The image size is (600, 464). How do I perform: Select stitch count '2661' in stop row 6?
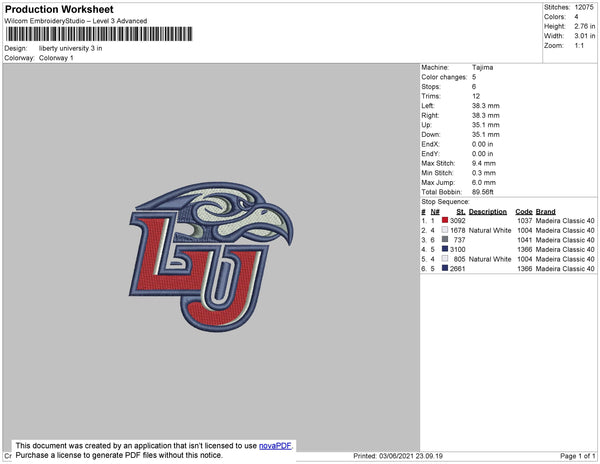(x=457, y=269)
